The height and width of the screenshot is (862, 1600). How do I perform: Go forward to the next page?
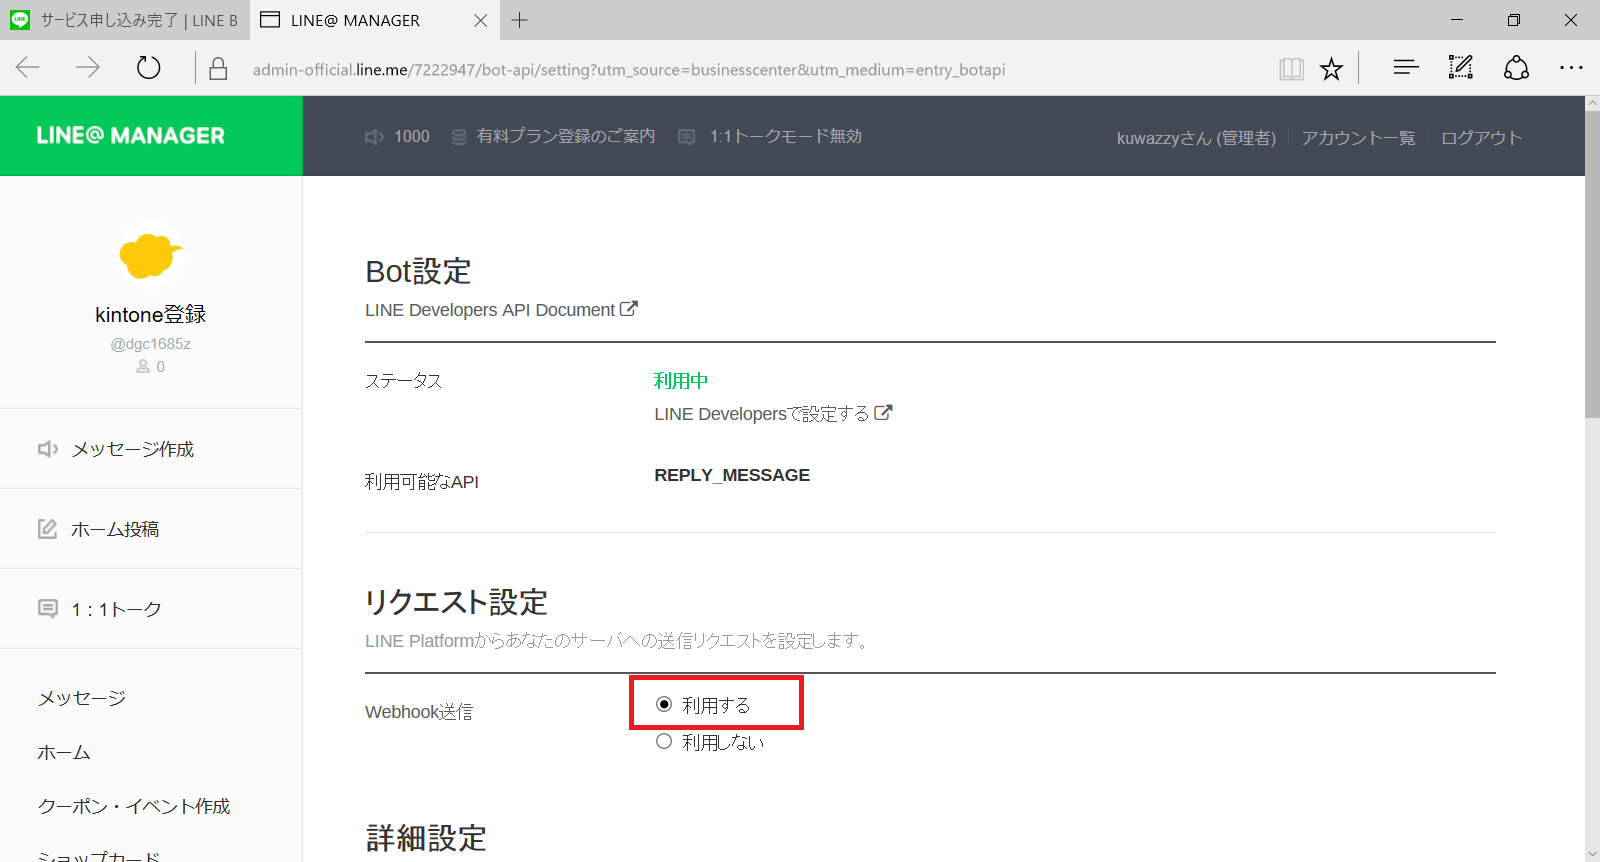(x=88, y=68)
